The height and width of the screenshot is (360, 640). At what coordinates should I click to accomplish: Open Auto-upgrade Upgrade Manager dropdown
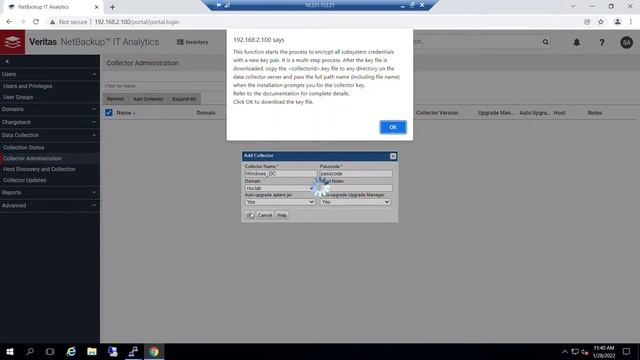coord(355,202)
